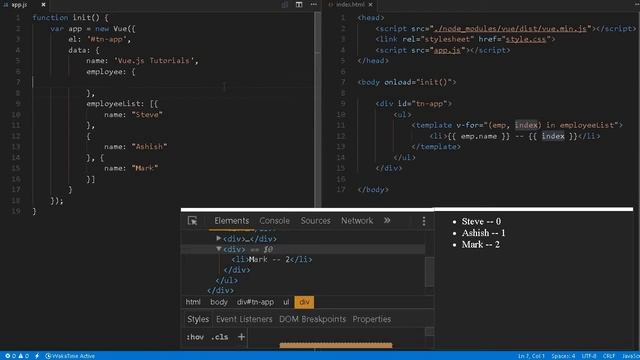Screen dimensions: 640x360
Task: Open the DOM Breakpoints sub-tab
Action: pos(312,319)
